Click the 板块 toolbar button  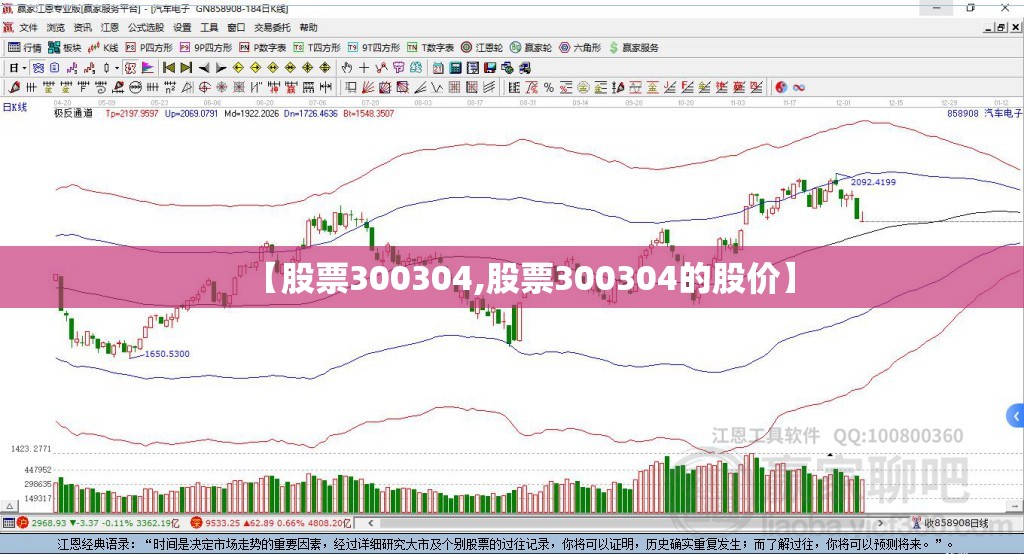65,48
